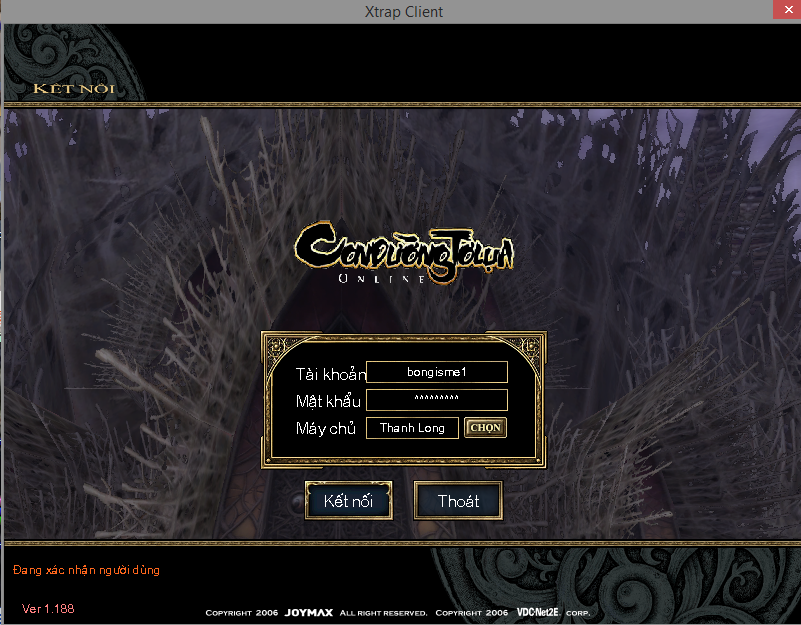Screen dimensions: 801x625
Task: Click the Con Đường Tơ Lụa Online logo
Action: click(404, 253)
